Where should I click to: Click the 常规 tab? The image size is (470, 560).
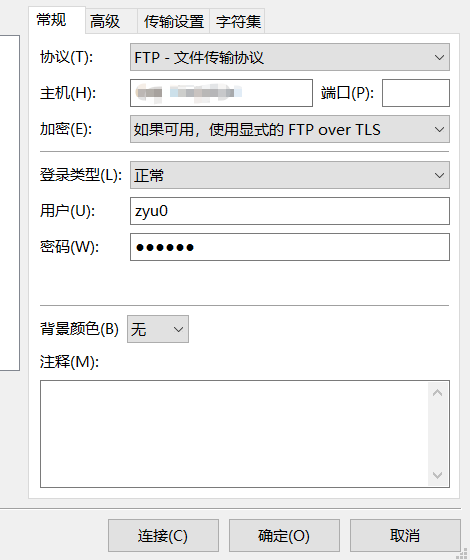pos(57,20)
